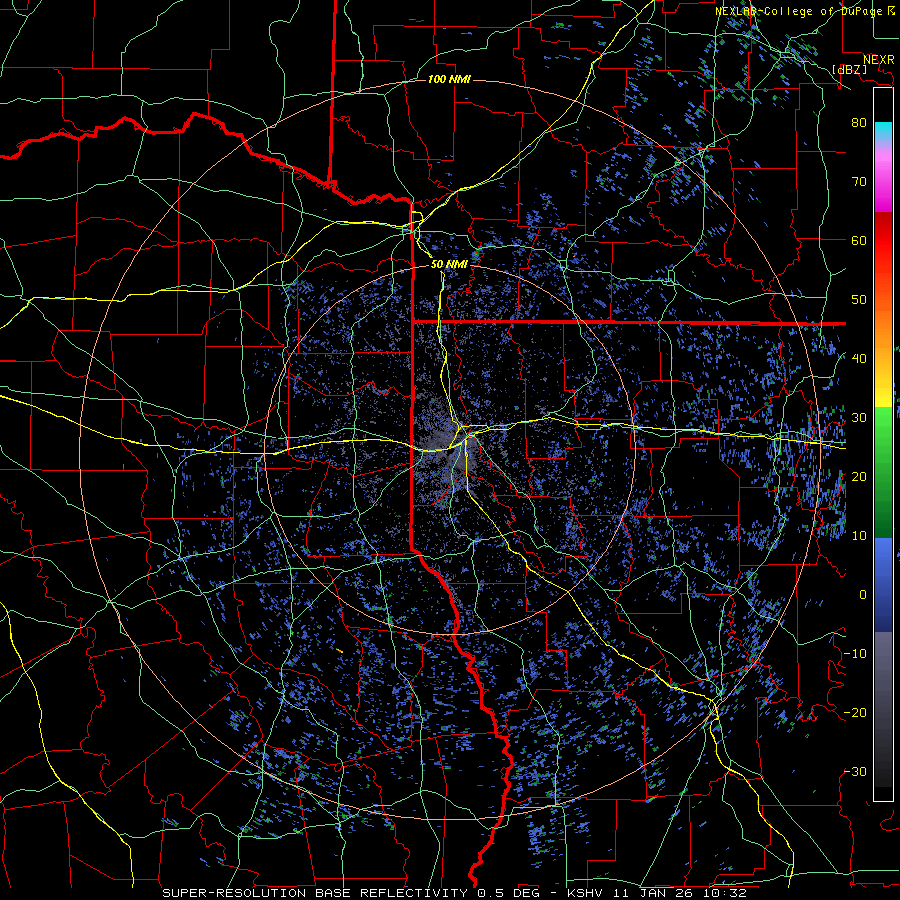The width and height of the screenshot is (900, 900).
Task: Pick the red segment of the color bar
Action: (x=883, y=243)
